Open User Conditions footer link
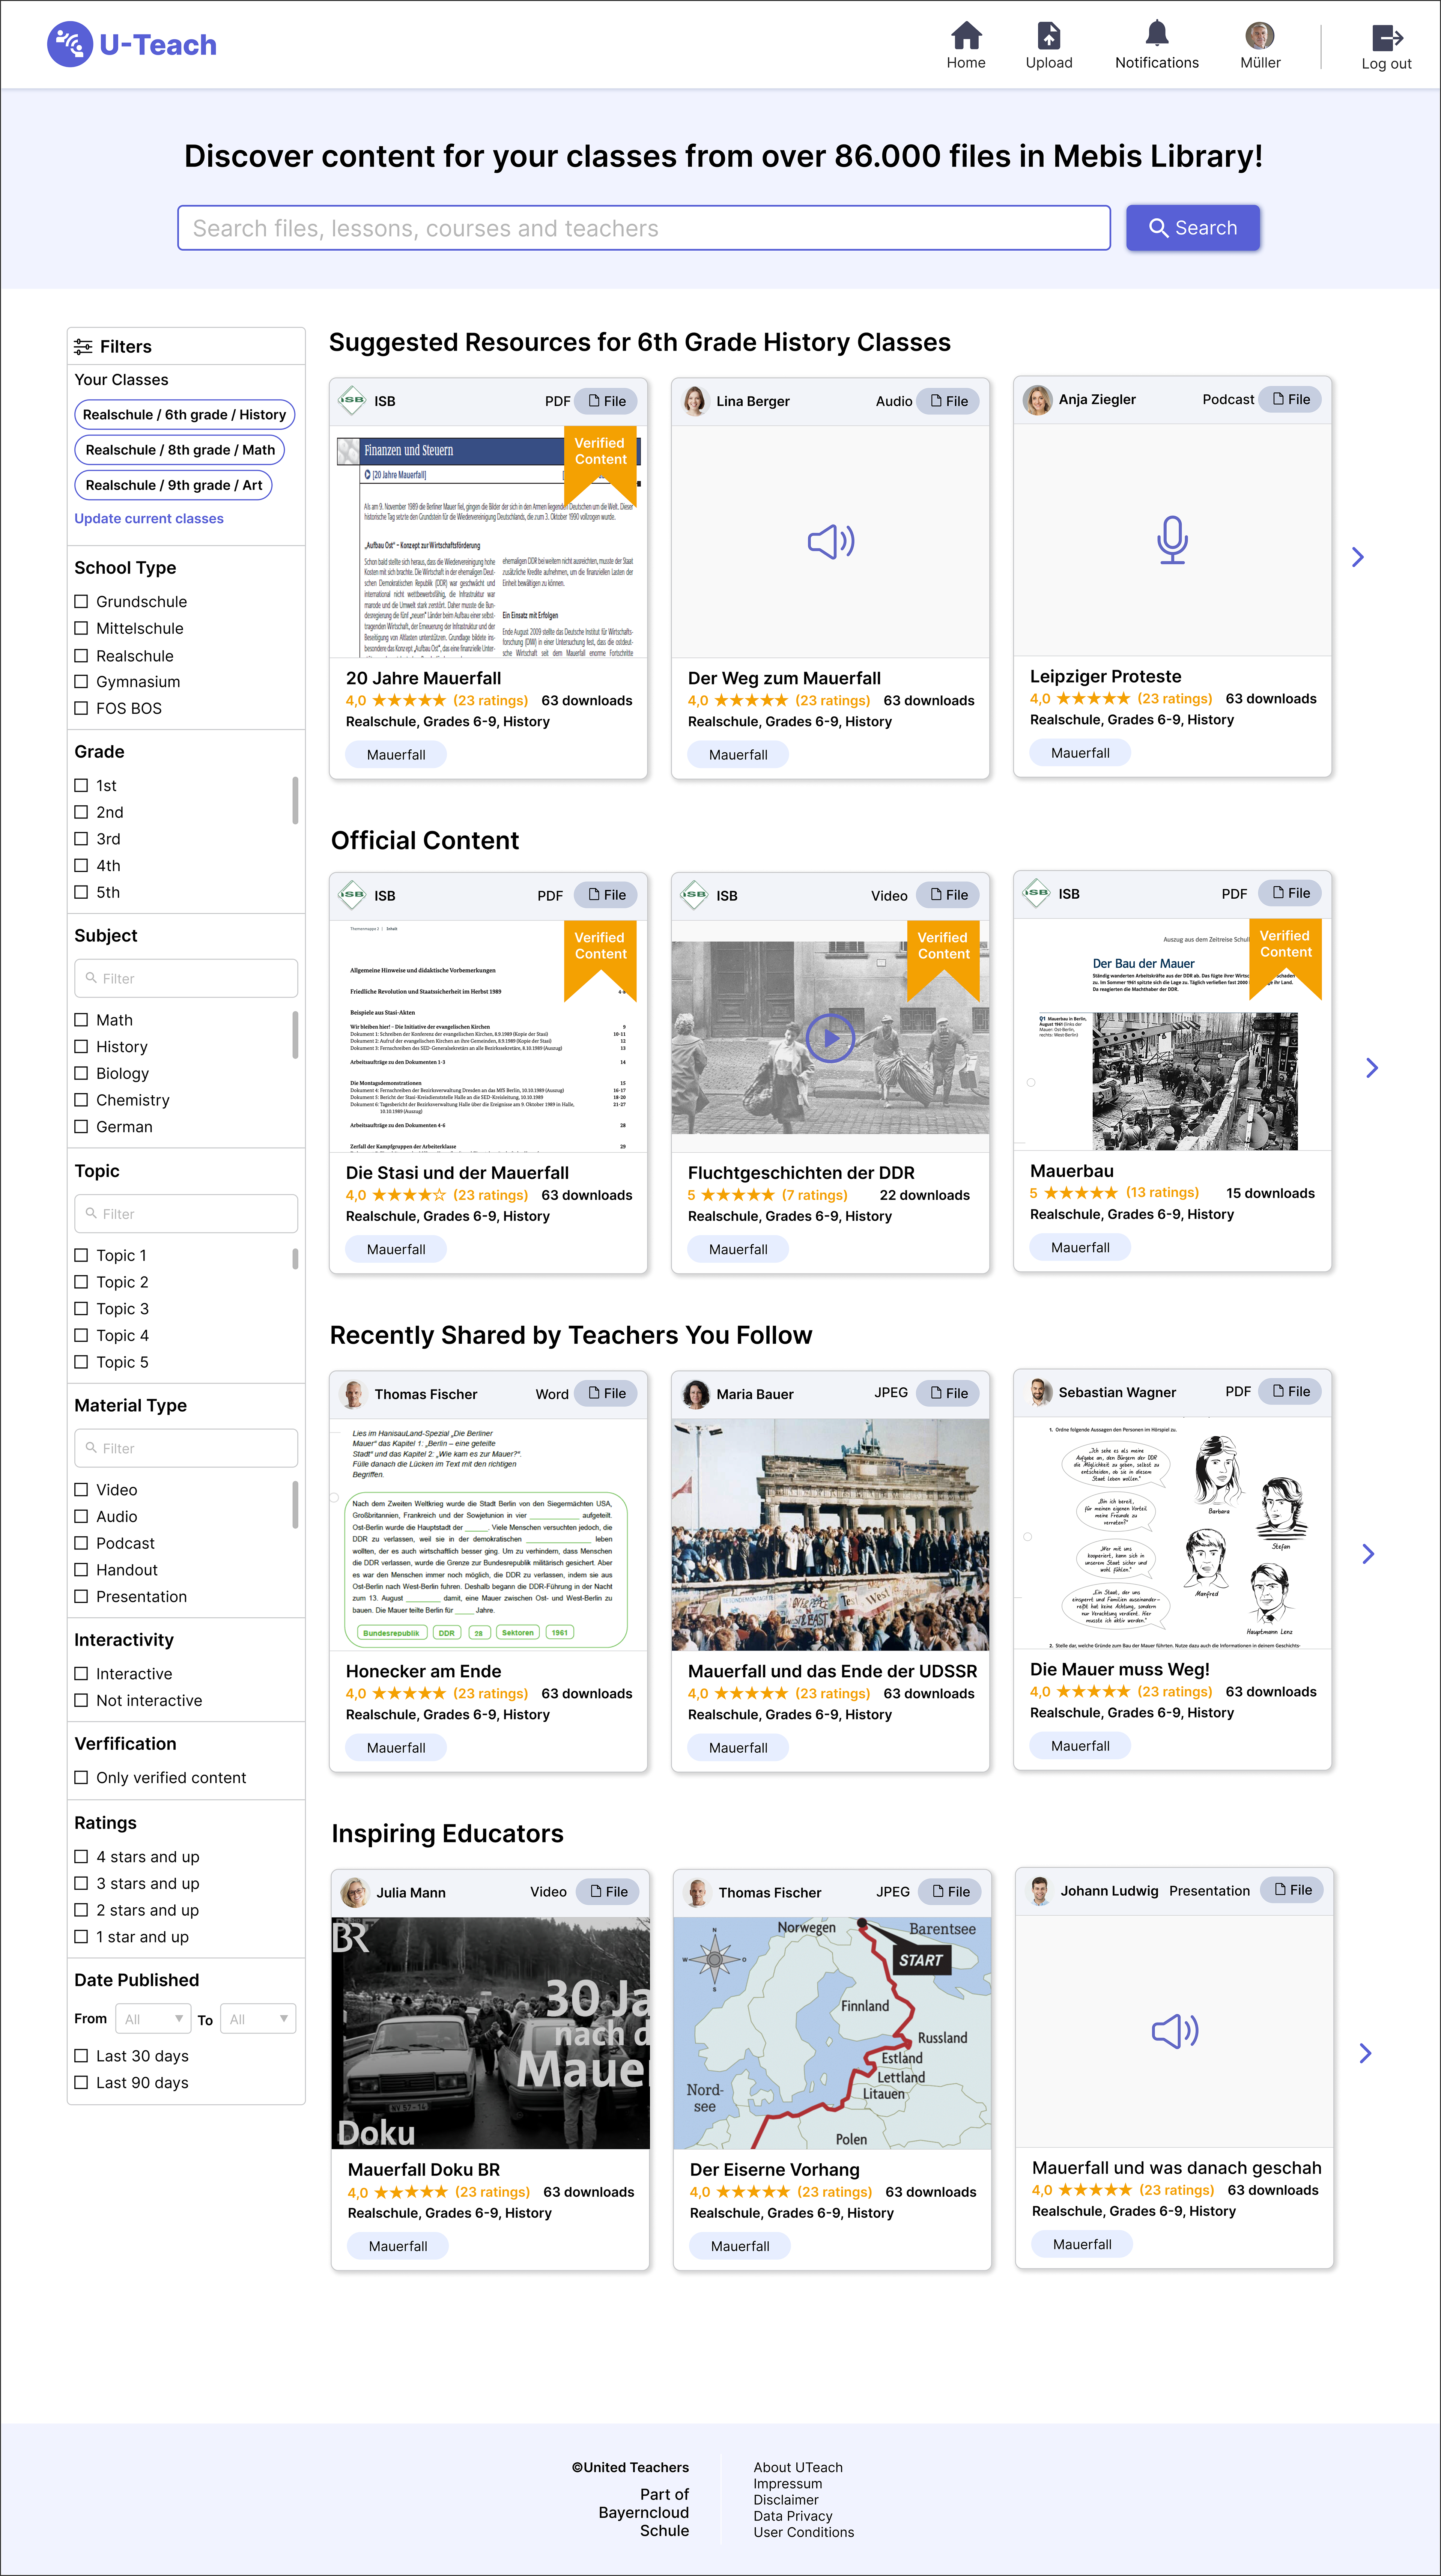 coord(804,2532)
